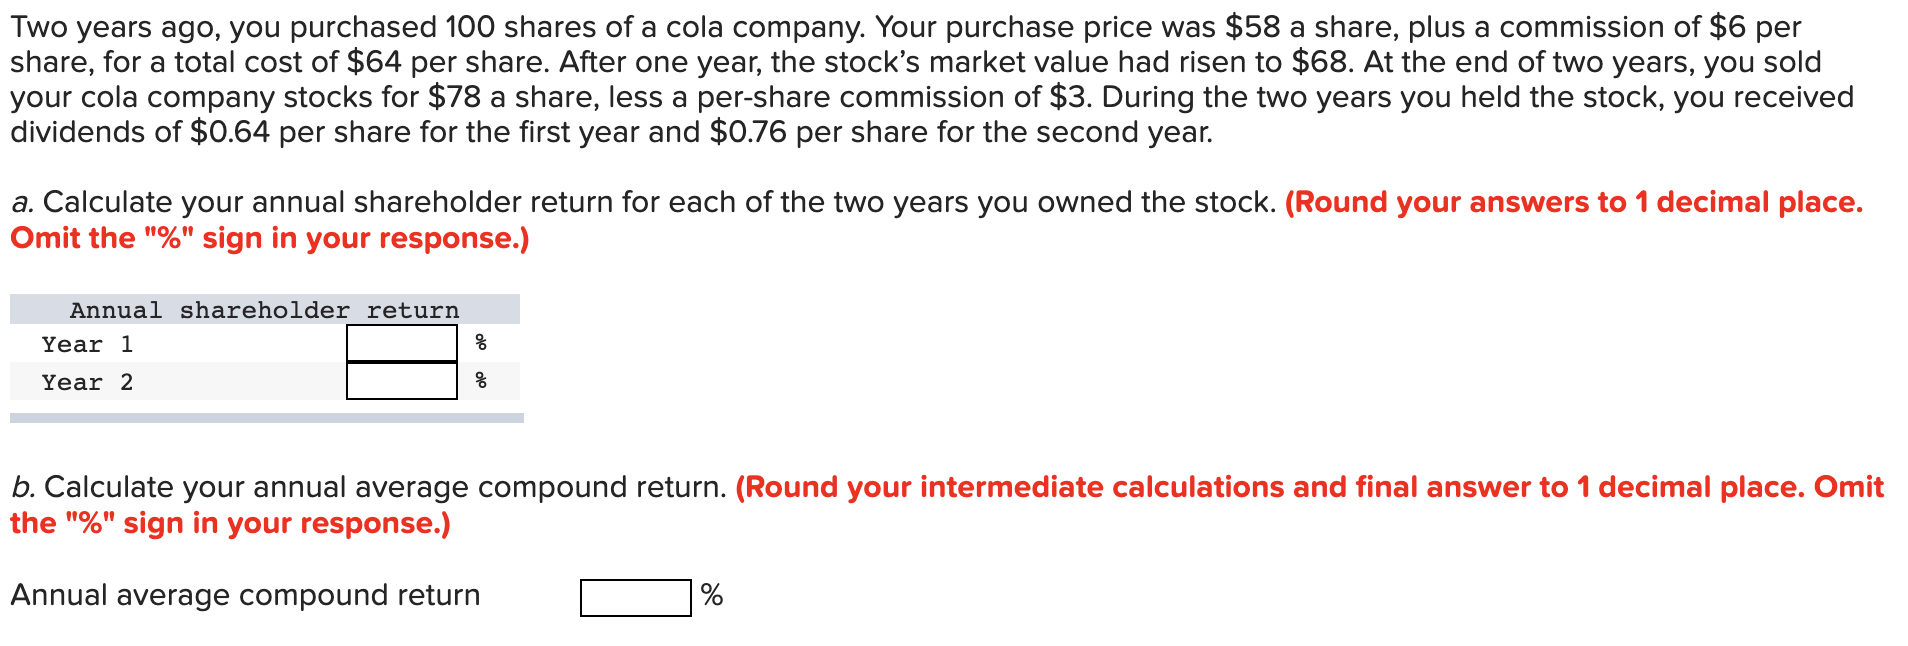Click the Year 1 percentage input box
The width and height of the screenshot is (1908, 646).
tap(400, 343)
